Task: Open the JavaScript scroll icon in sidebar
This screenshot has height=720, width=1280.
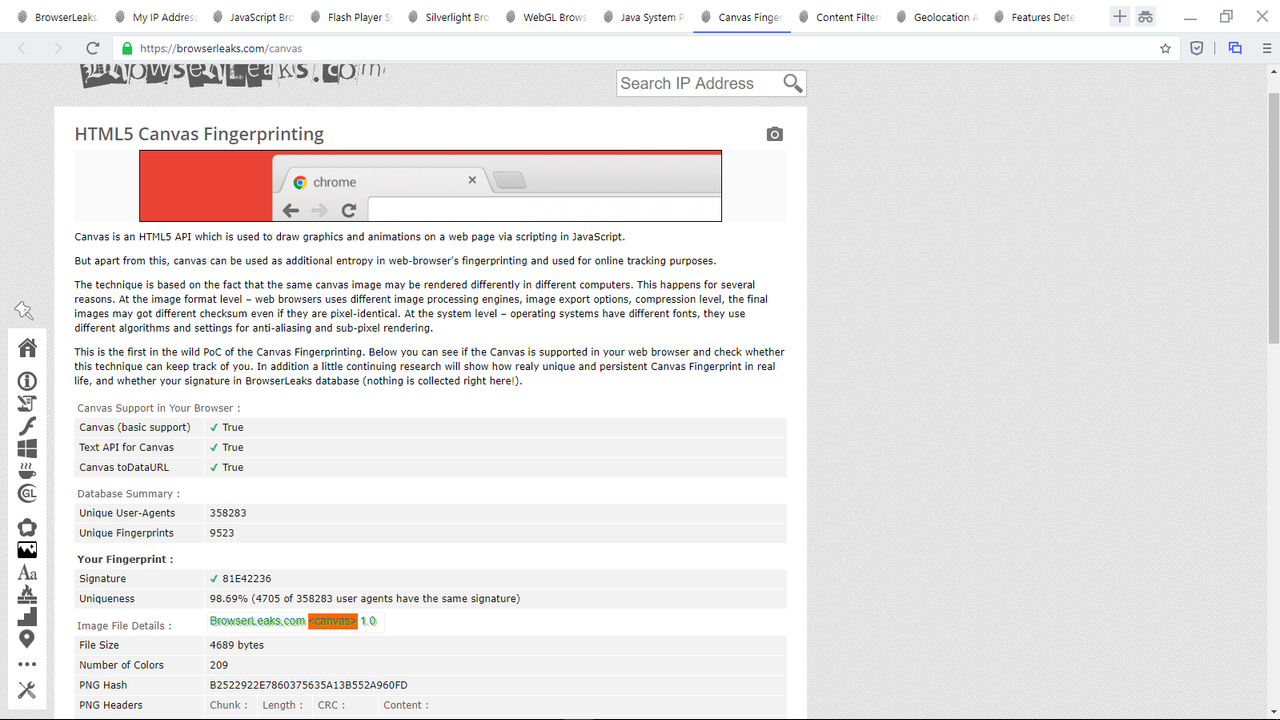Action: [27, 404]
